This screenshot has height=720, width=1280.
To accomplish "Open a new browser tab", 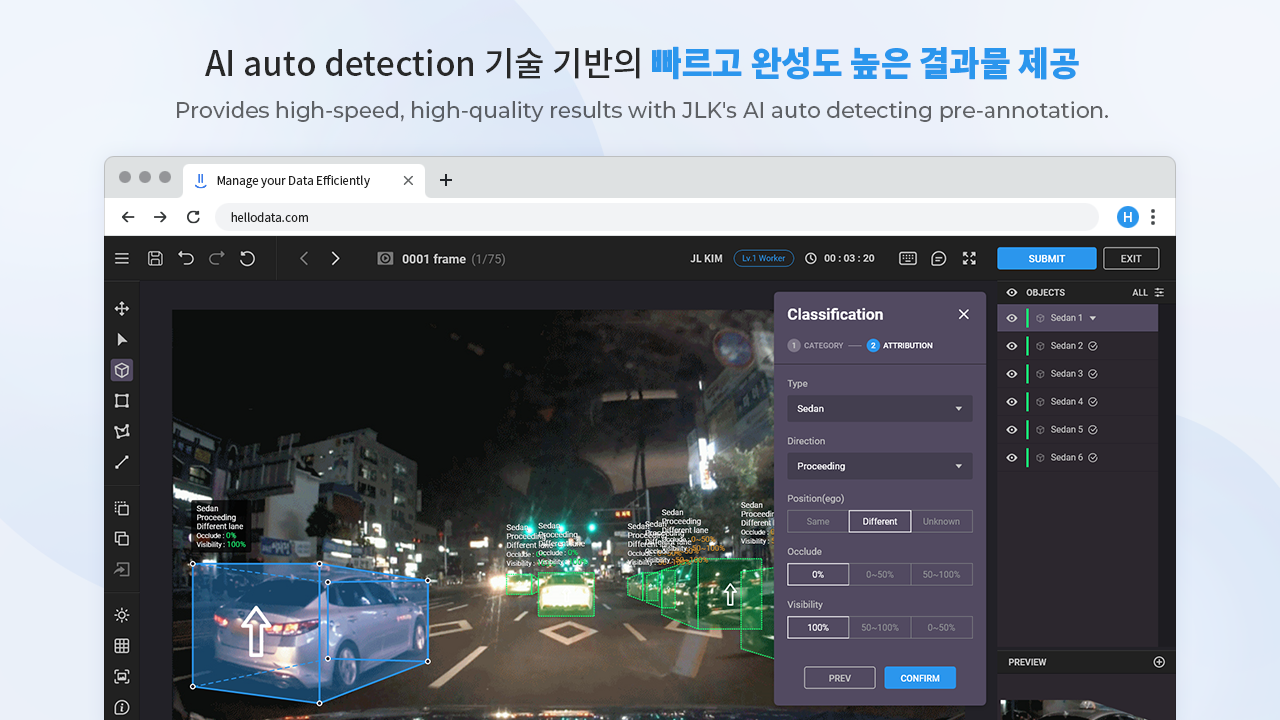I will [x=446, y=180].
